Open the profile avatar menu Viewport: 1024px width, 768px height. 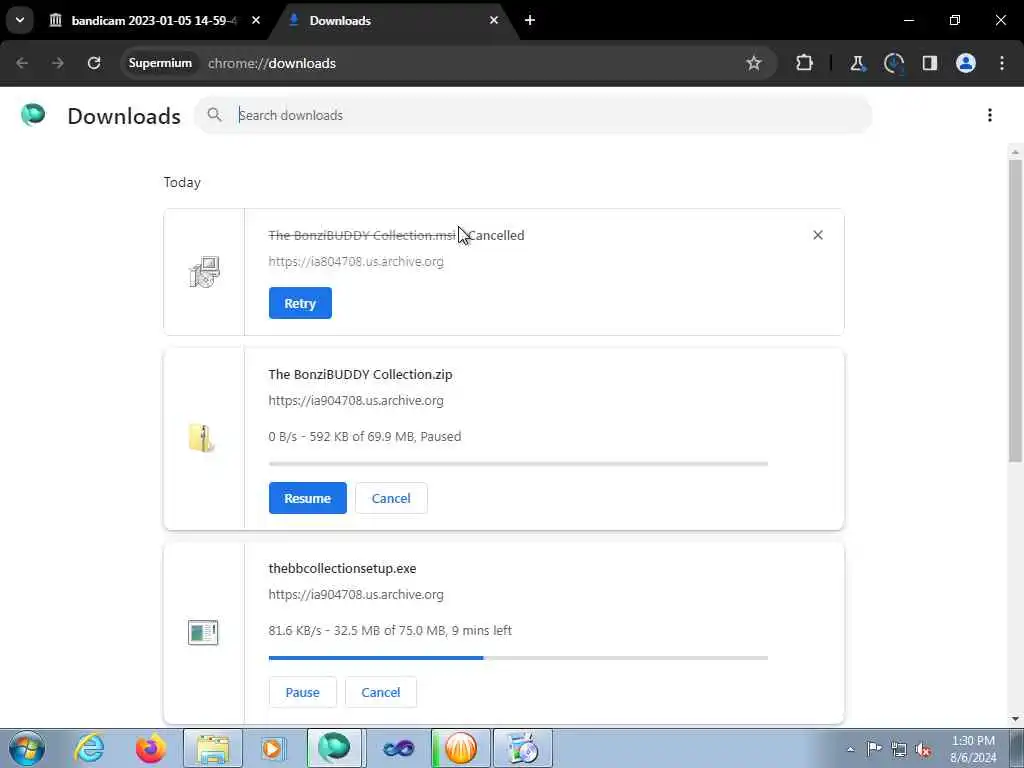[x=966, y=63]
